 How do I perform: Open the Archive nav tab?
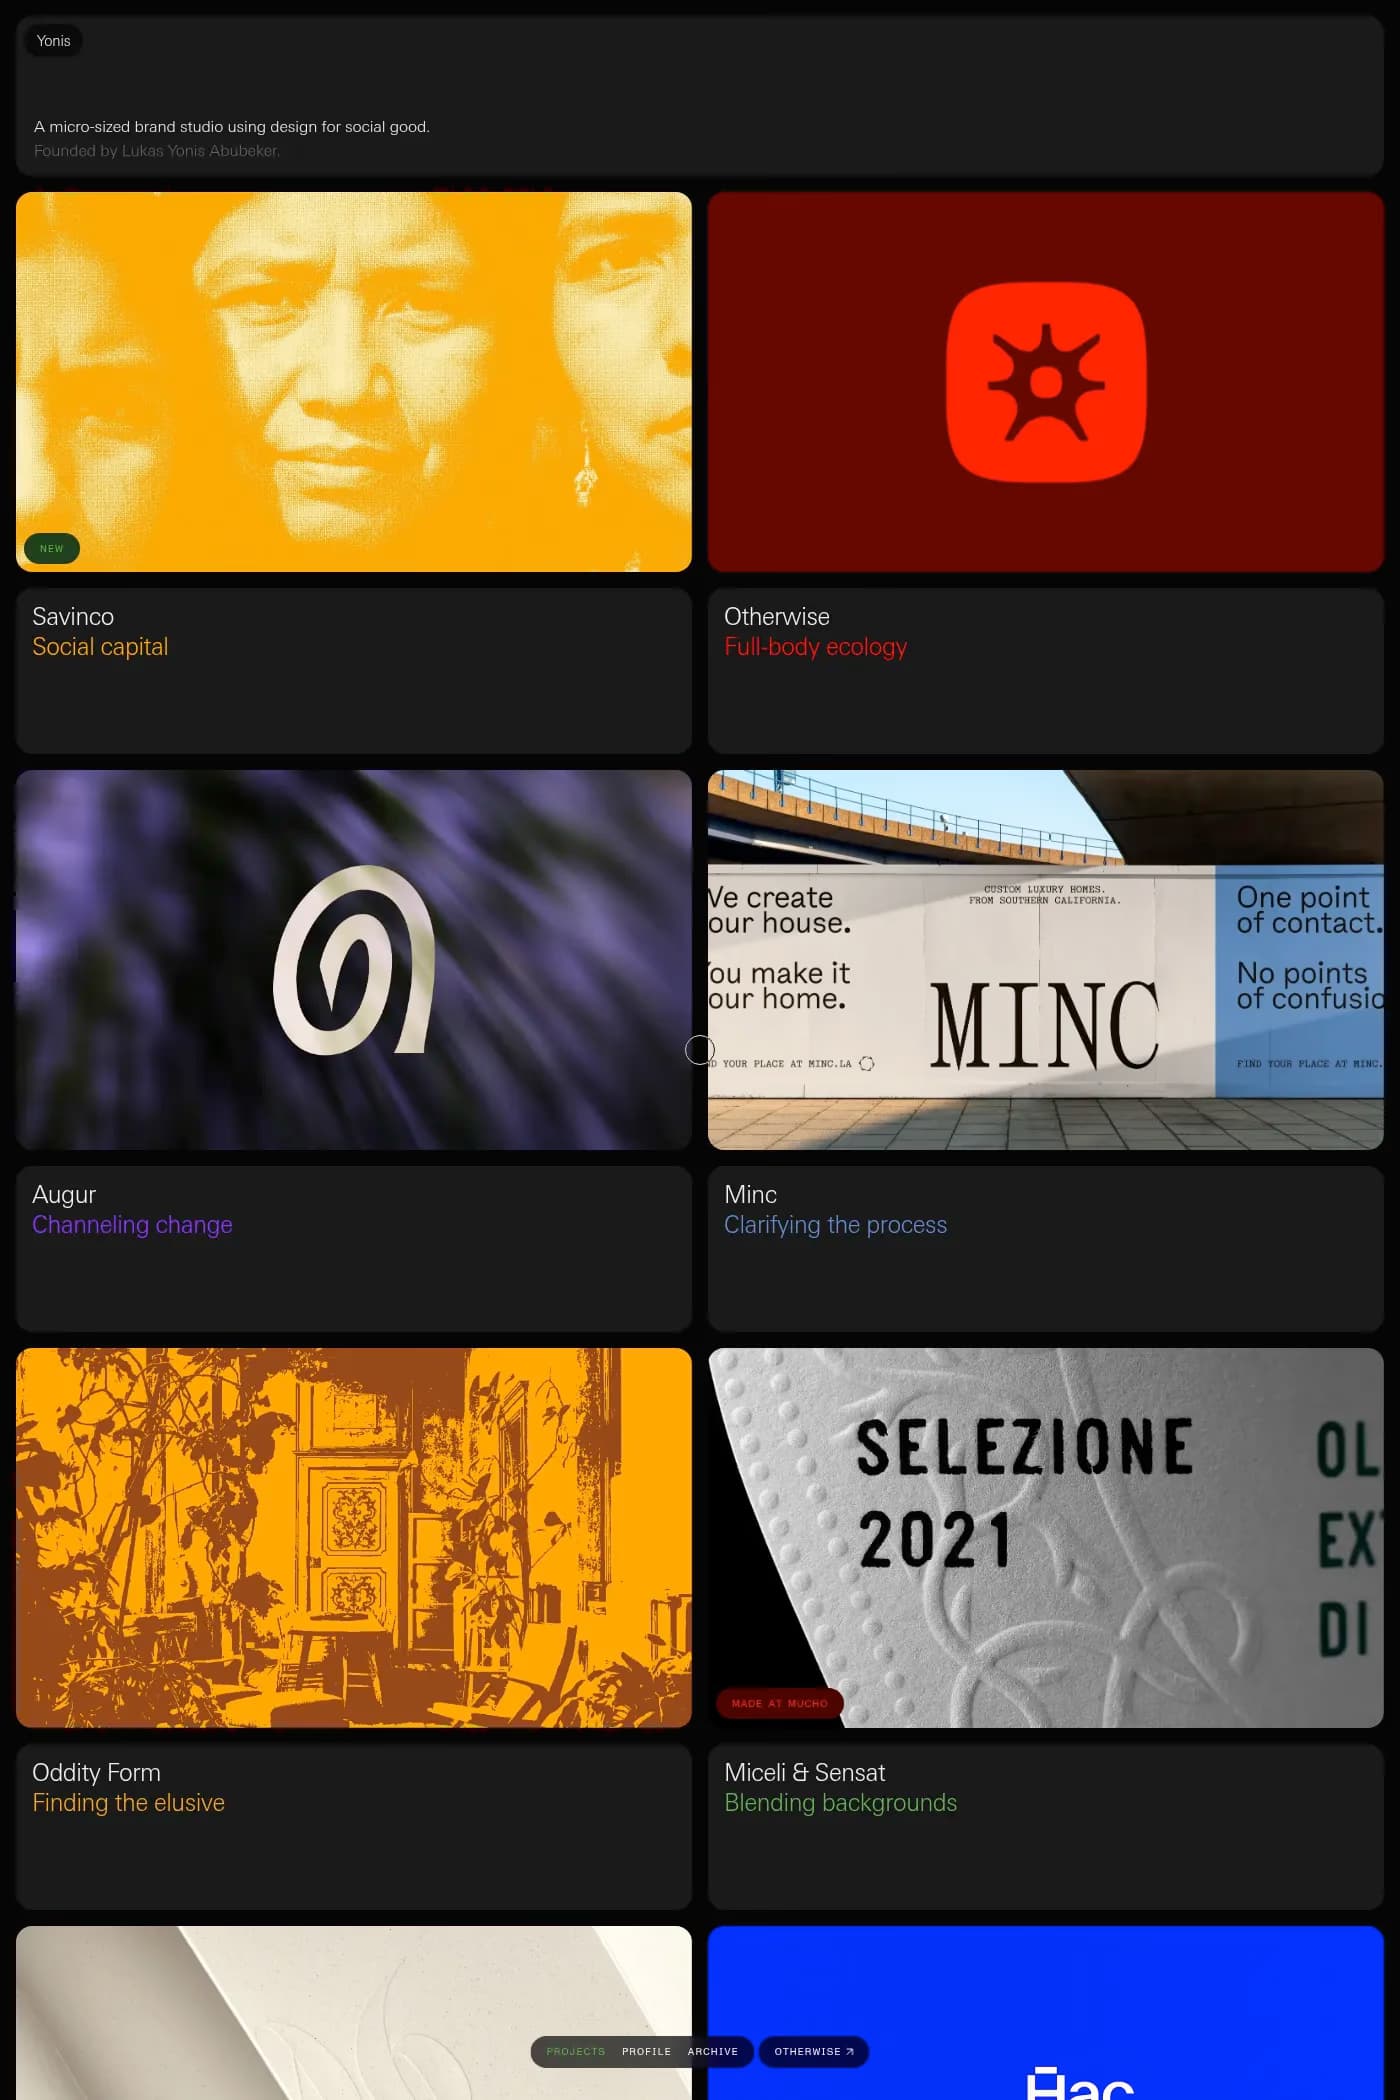point(713,2051)
